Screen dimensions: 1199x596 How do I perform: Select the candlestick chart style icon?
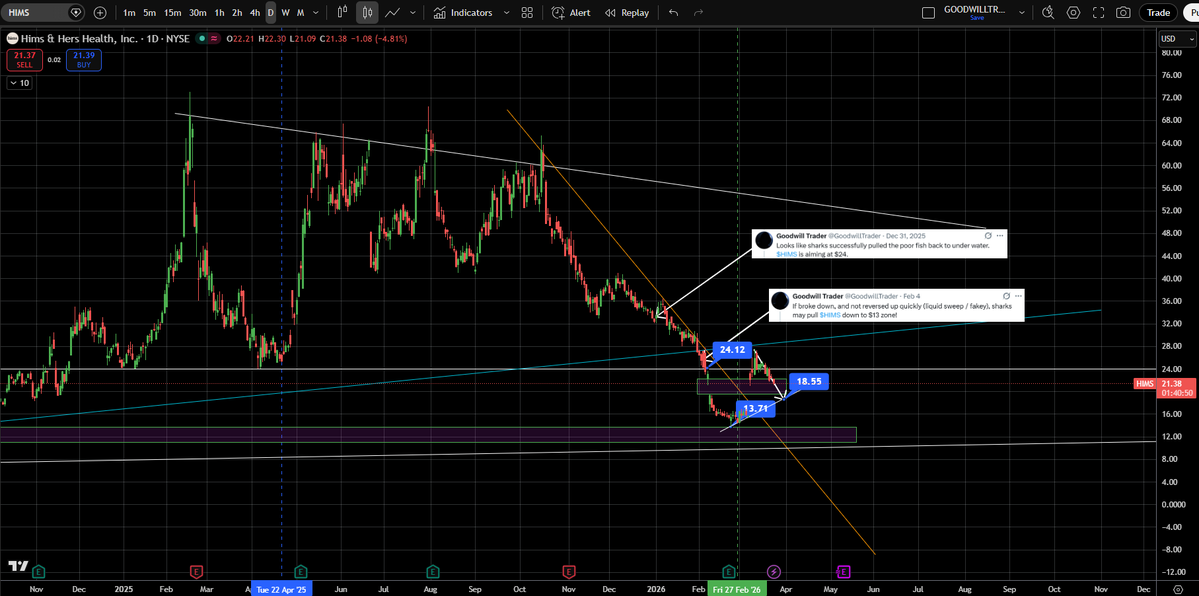(x=367, y=13)
